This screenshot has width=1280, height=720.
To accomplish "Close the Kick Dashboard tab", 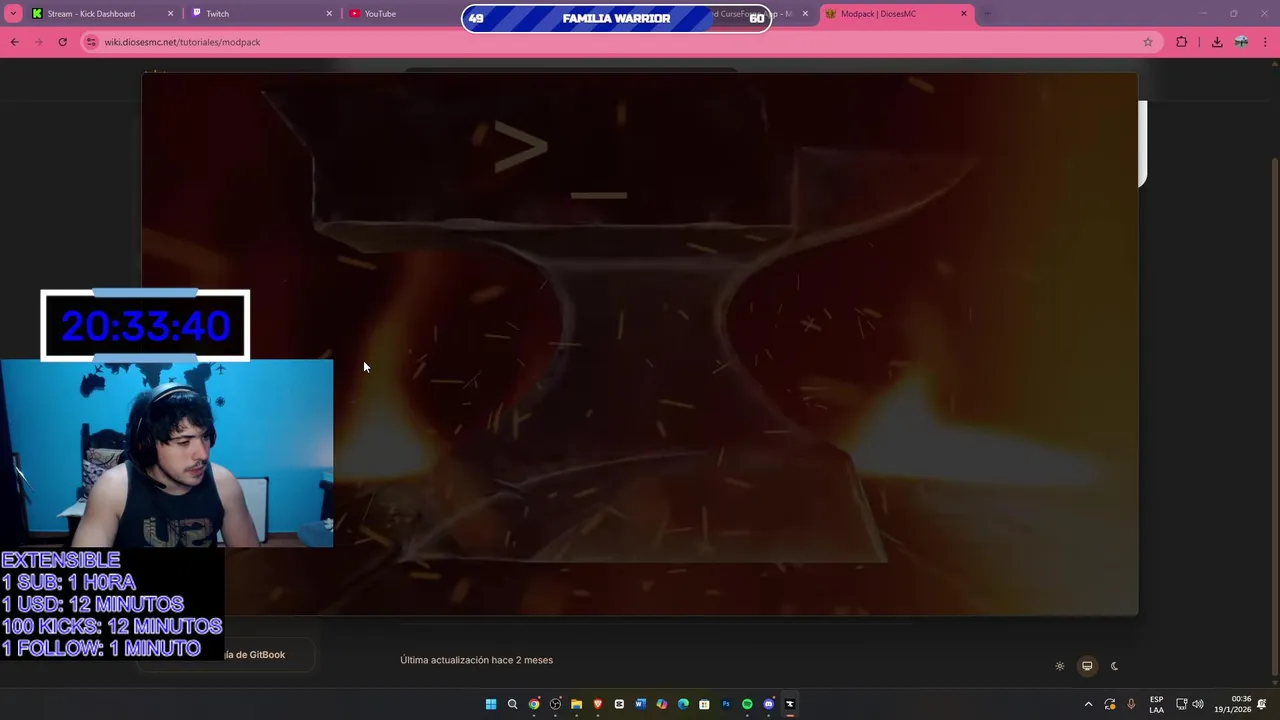I will [170, 14].
